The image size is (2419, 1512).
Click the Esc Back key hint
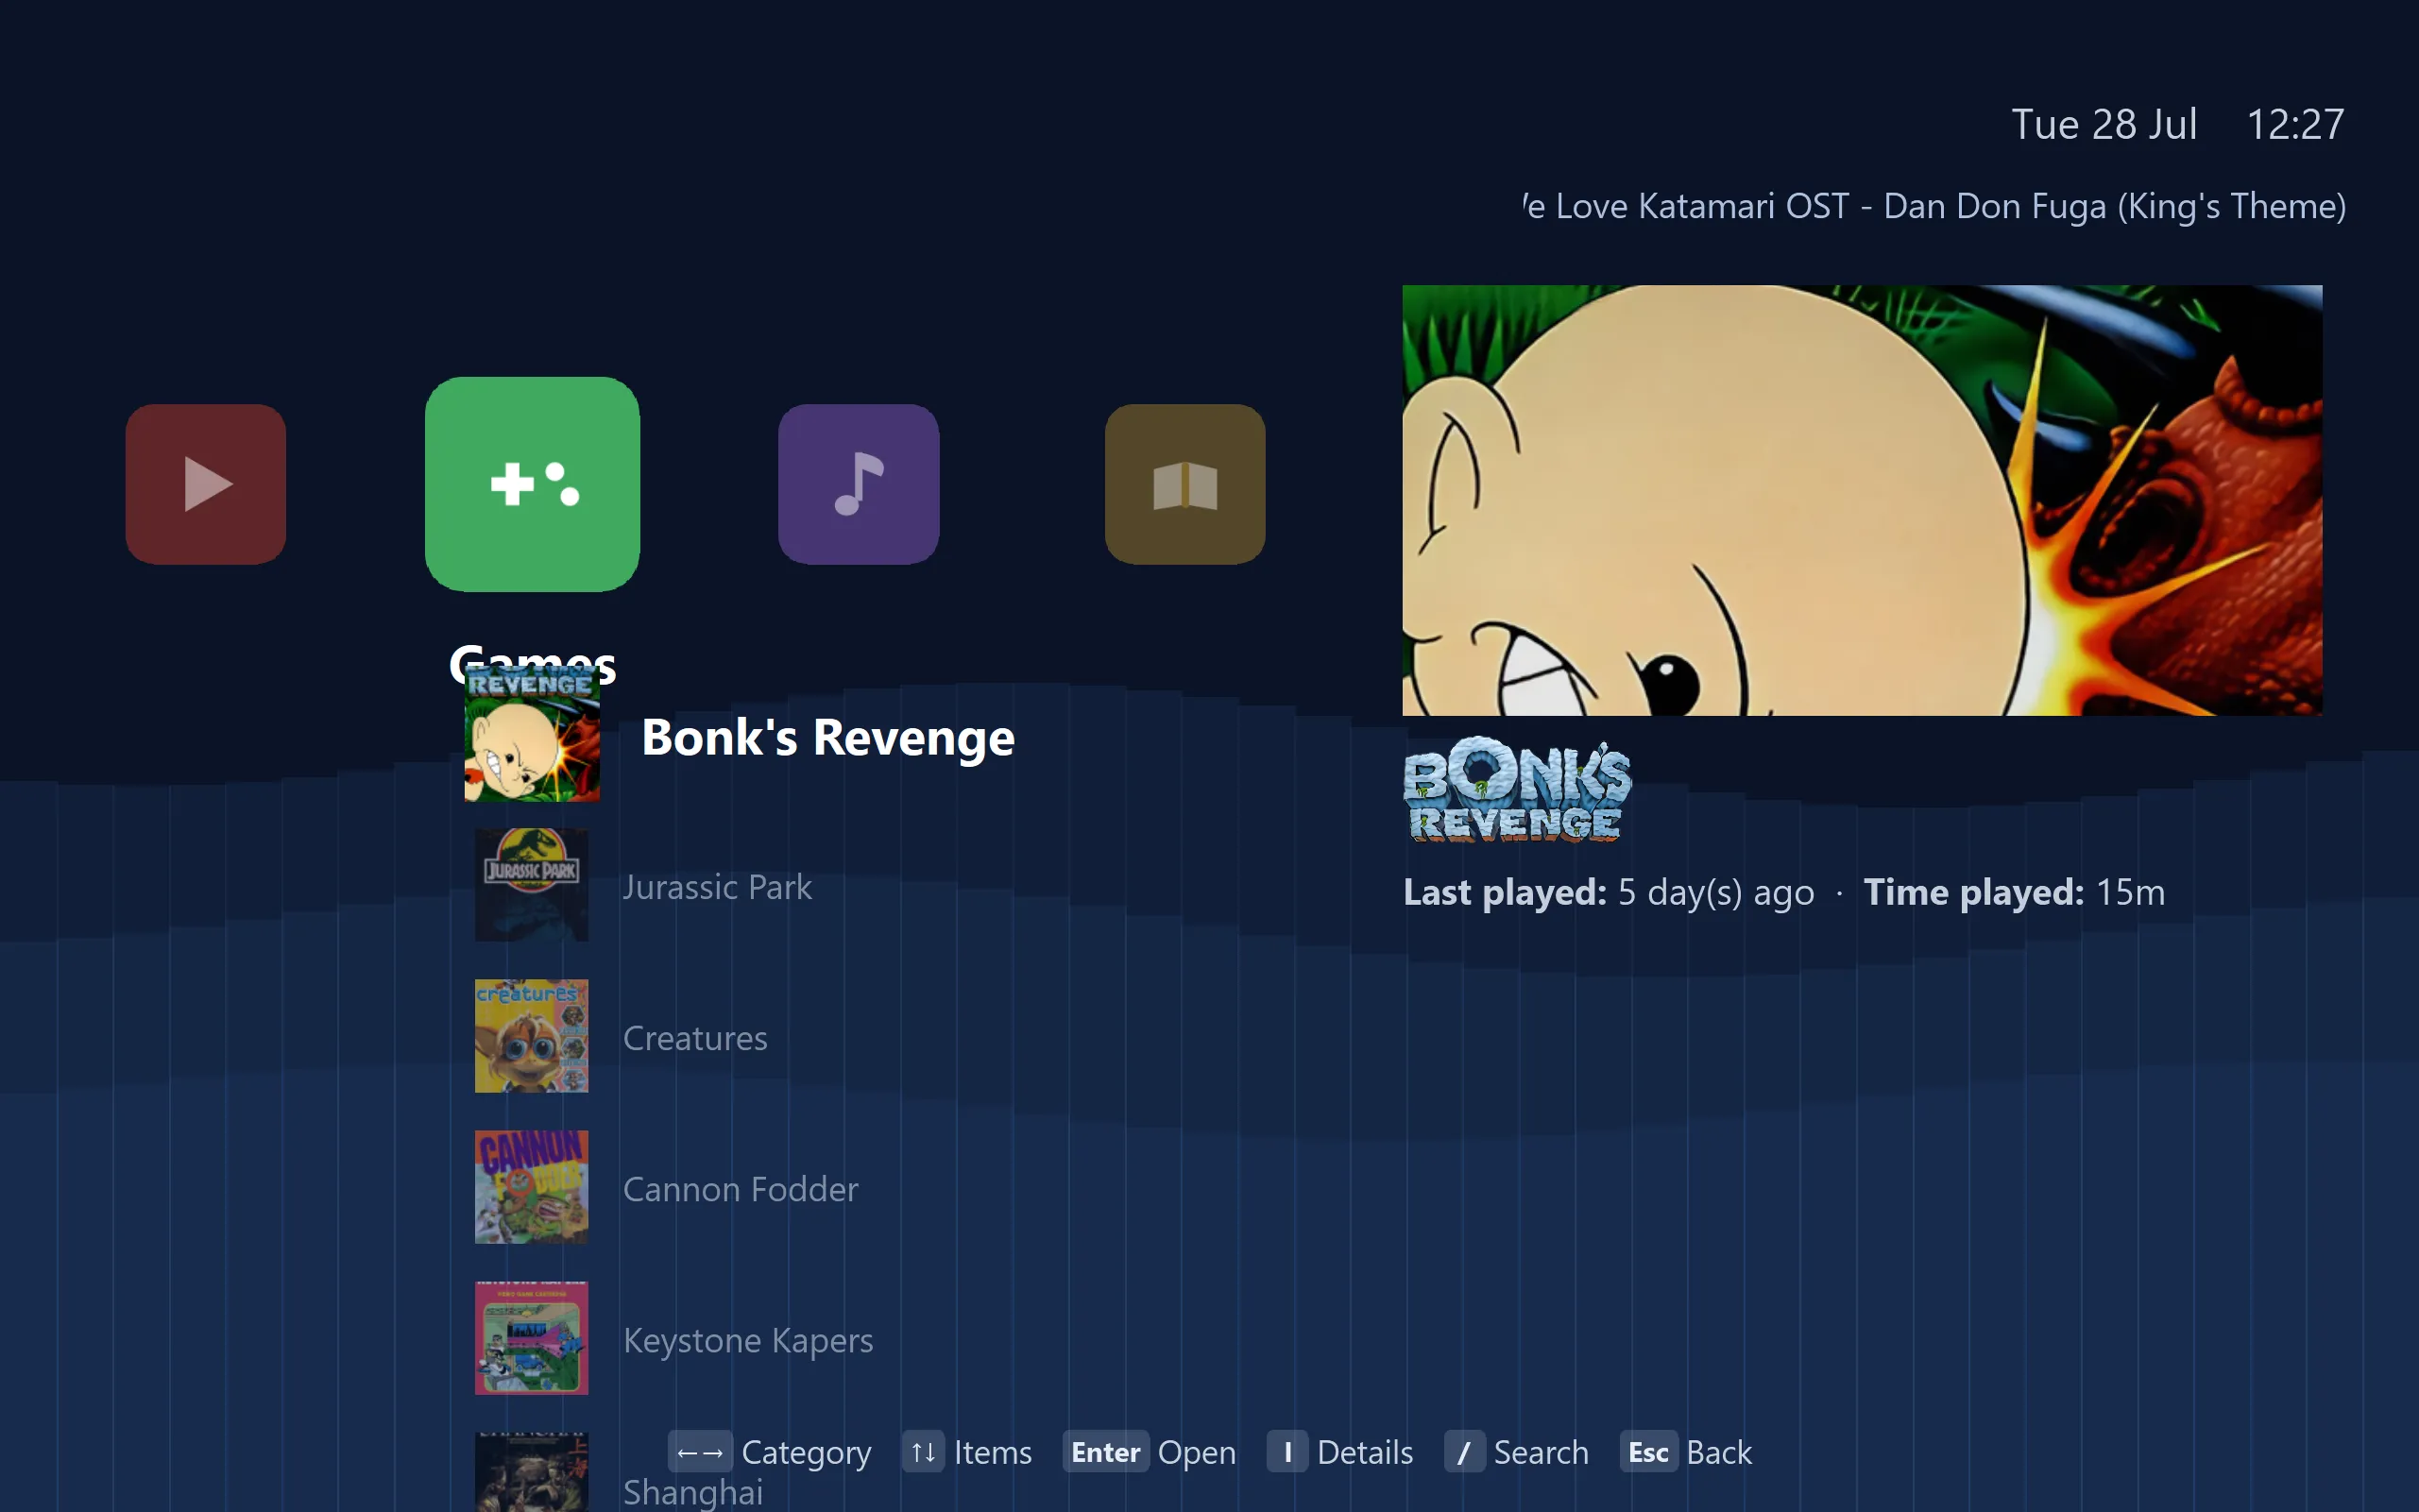pyautogui.click(x=1686, y=1452)
